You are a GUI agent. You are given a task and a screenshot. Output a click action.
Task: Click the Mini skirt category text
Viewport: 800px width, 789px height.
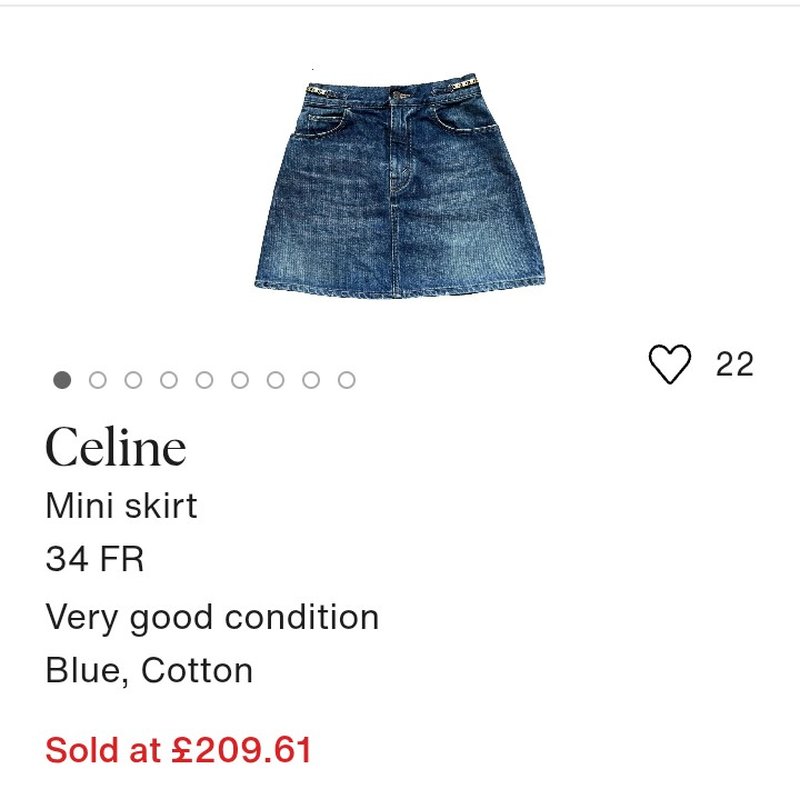click(x=121, y=506)
